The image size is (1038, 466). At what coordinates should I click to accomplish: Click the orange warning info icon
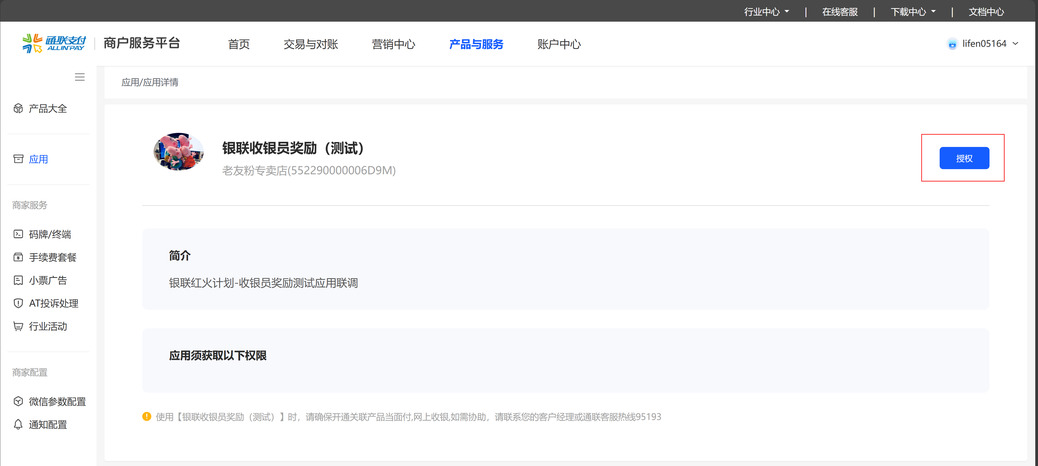[x=147, y=416]
